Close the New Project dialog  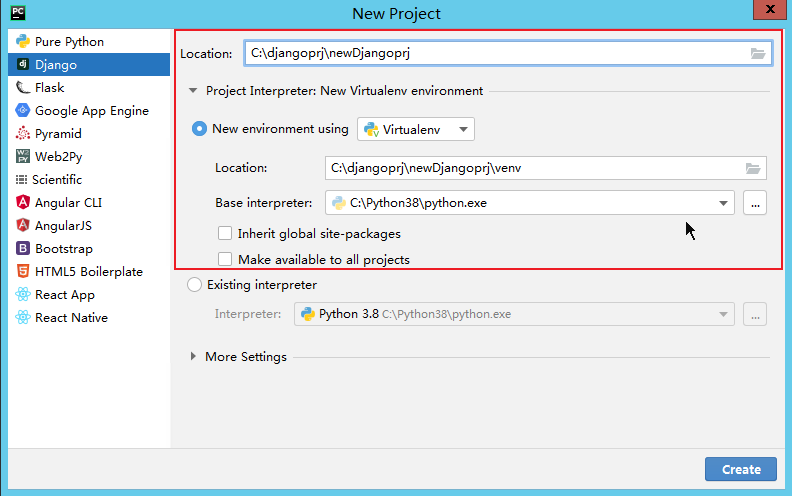tap(770, 9)
